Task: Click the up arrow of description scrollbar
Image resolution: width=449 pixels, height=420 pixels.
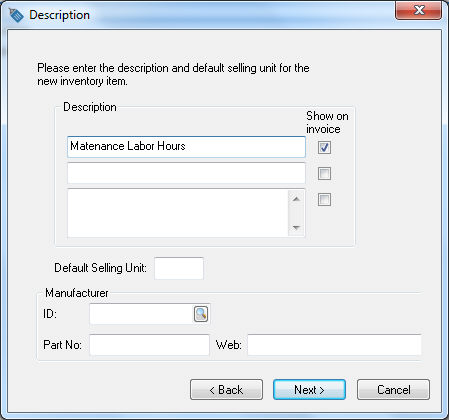Action: pyautogui.click(x=296, y=199)
